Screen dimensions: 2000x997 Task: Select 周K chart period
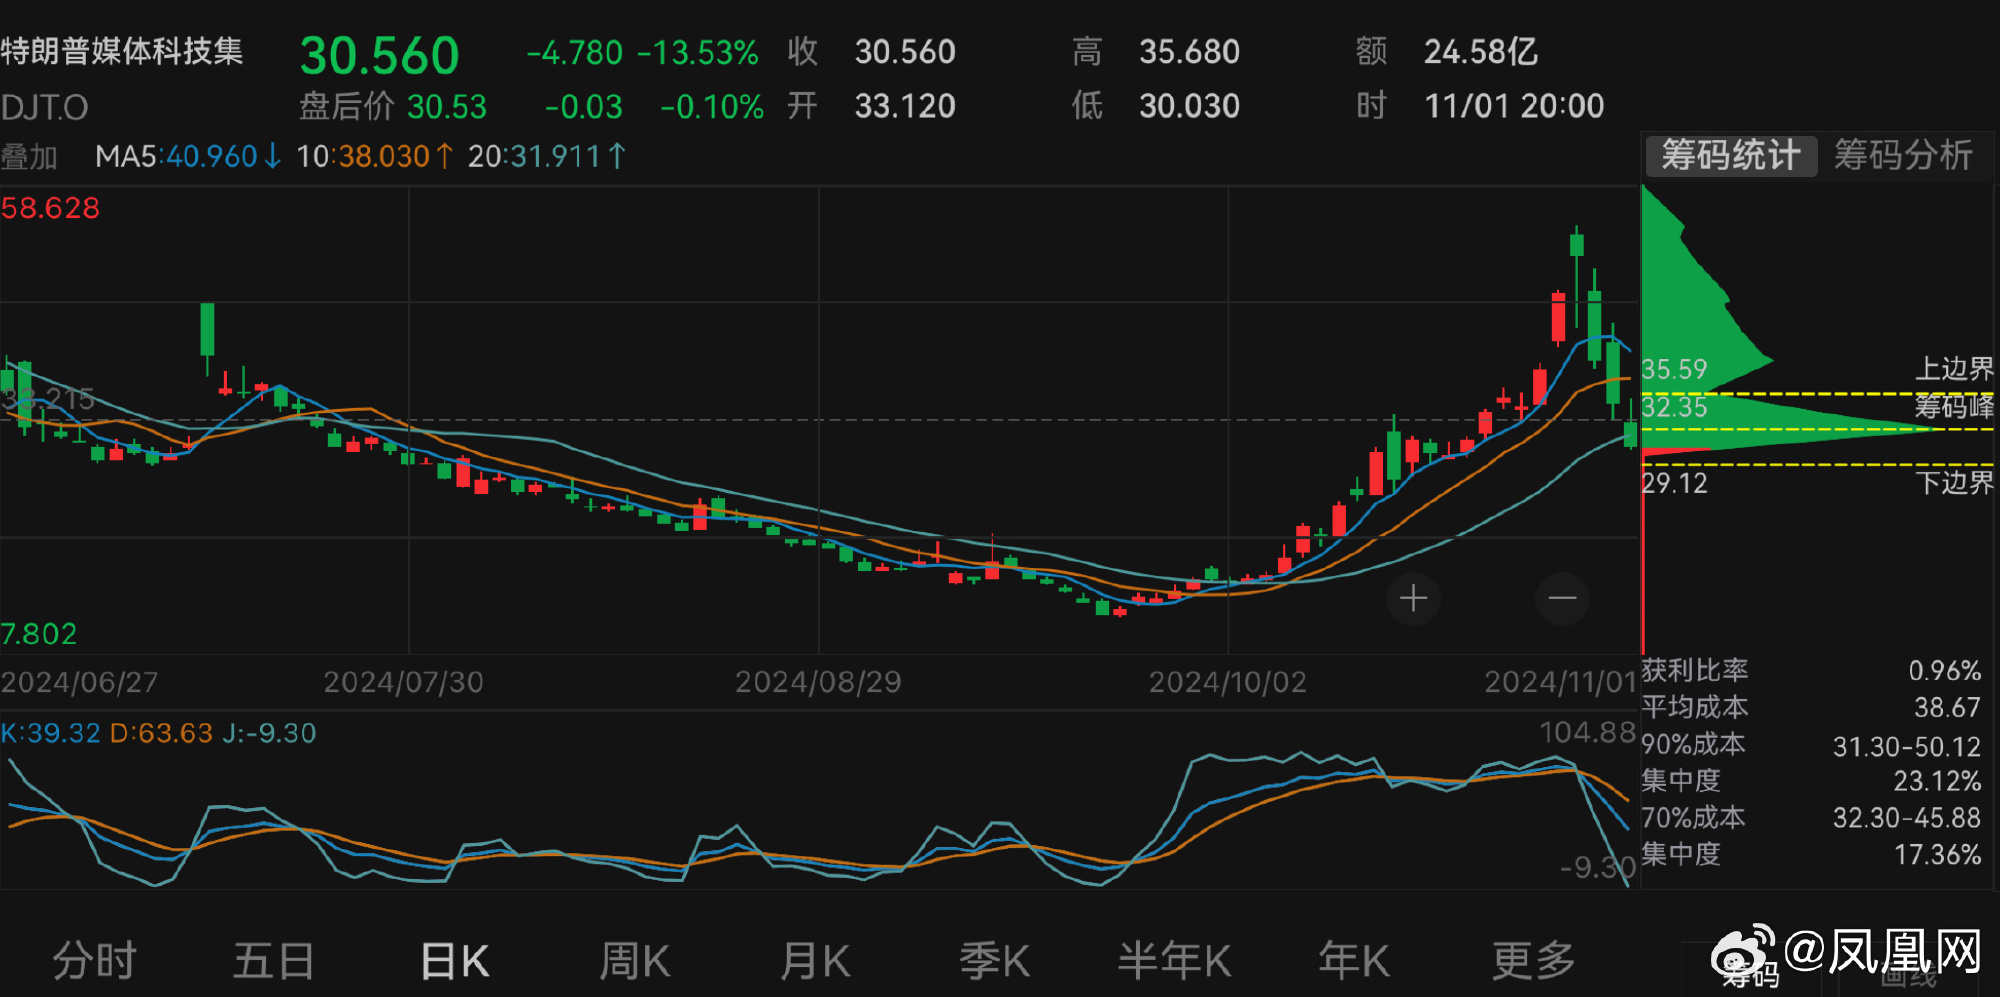[x=634, y=961]
